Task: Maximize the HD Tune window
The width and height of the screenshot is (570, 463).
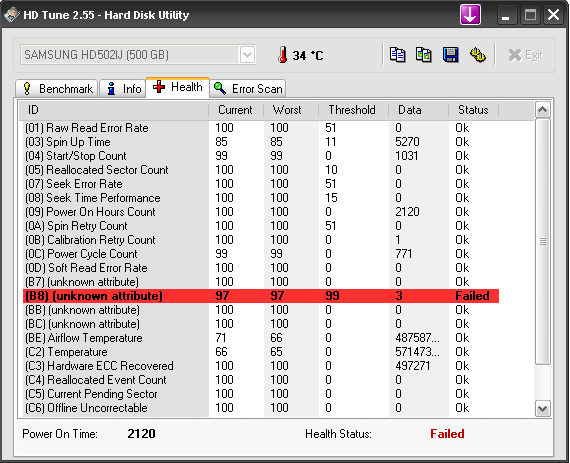Action: click(530, 15)
